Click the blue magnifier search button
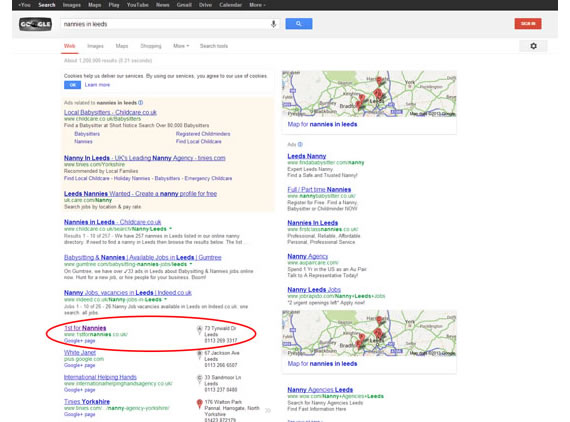The width and height of the screenshot is (570, 422). coord(298,24)
